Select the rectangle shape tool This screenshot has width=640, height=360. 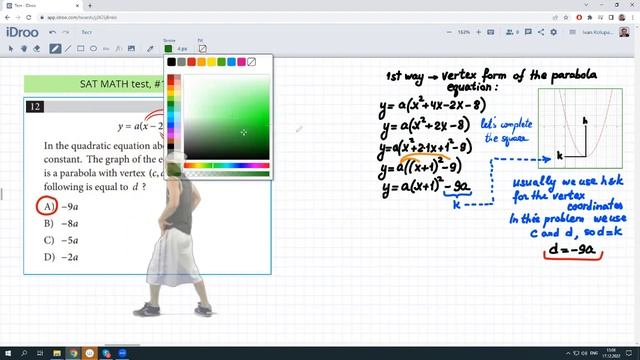click(x=81, y=49)
